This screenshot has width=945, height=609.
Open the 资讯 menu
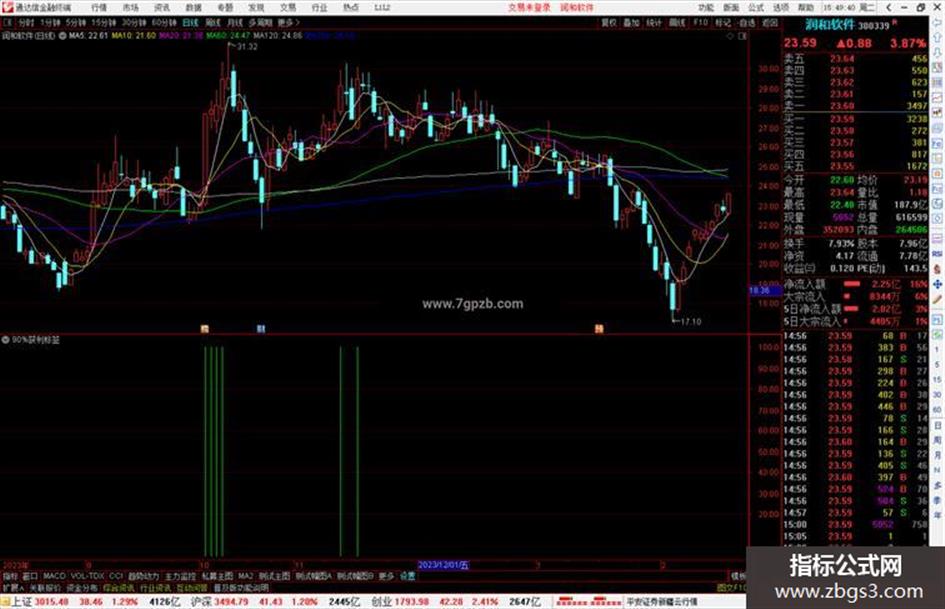[x=162, y=8]
